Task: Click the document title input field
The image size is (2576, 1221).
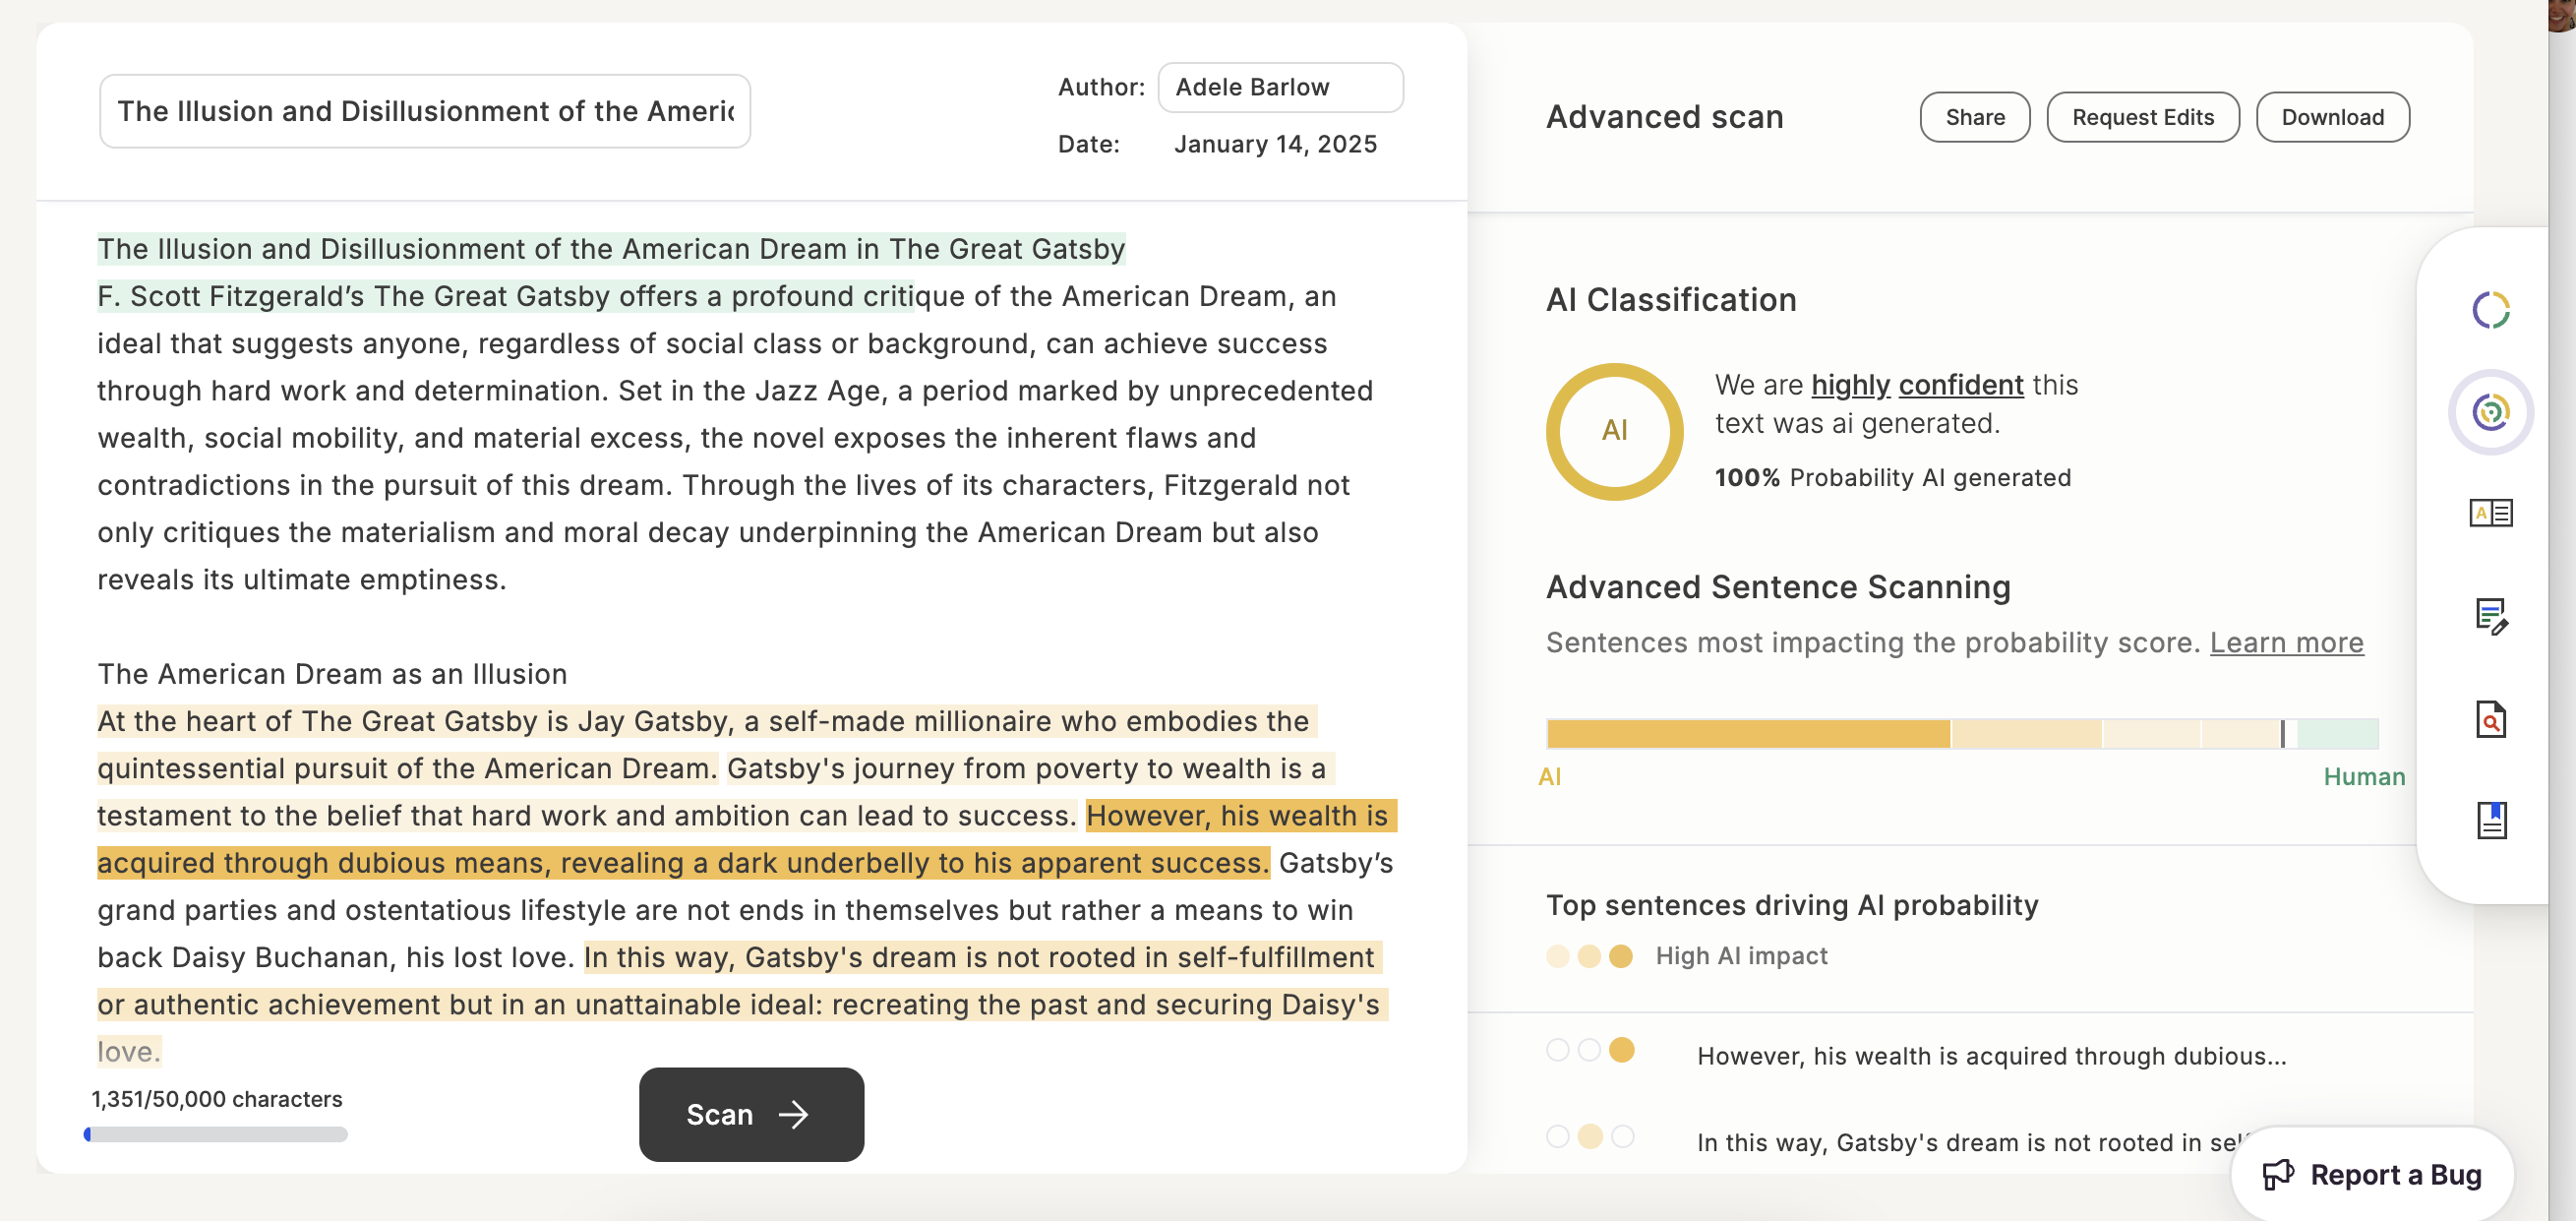Action: point(425,111)
